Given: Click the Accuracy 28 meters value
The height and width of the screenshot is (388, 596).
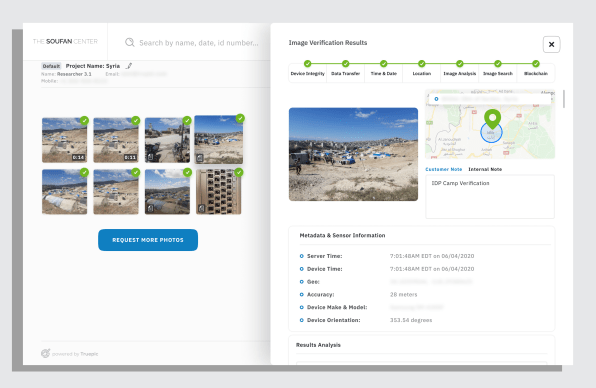Looking at the screenshot, I should point(404,295).
